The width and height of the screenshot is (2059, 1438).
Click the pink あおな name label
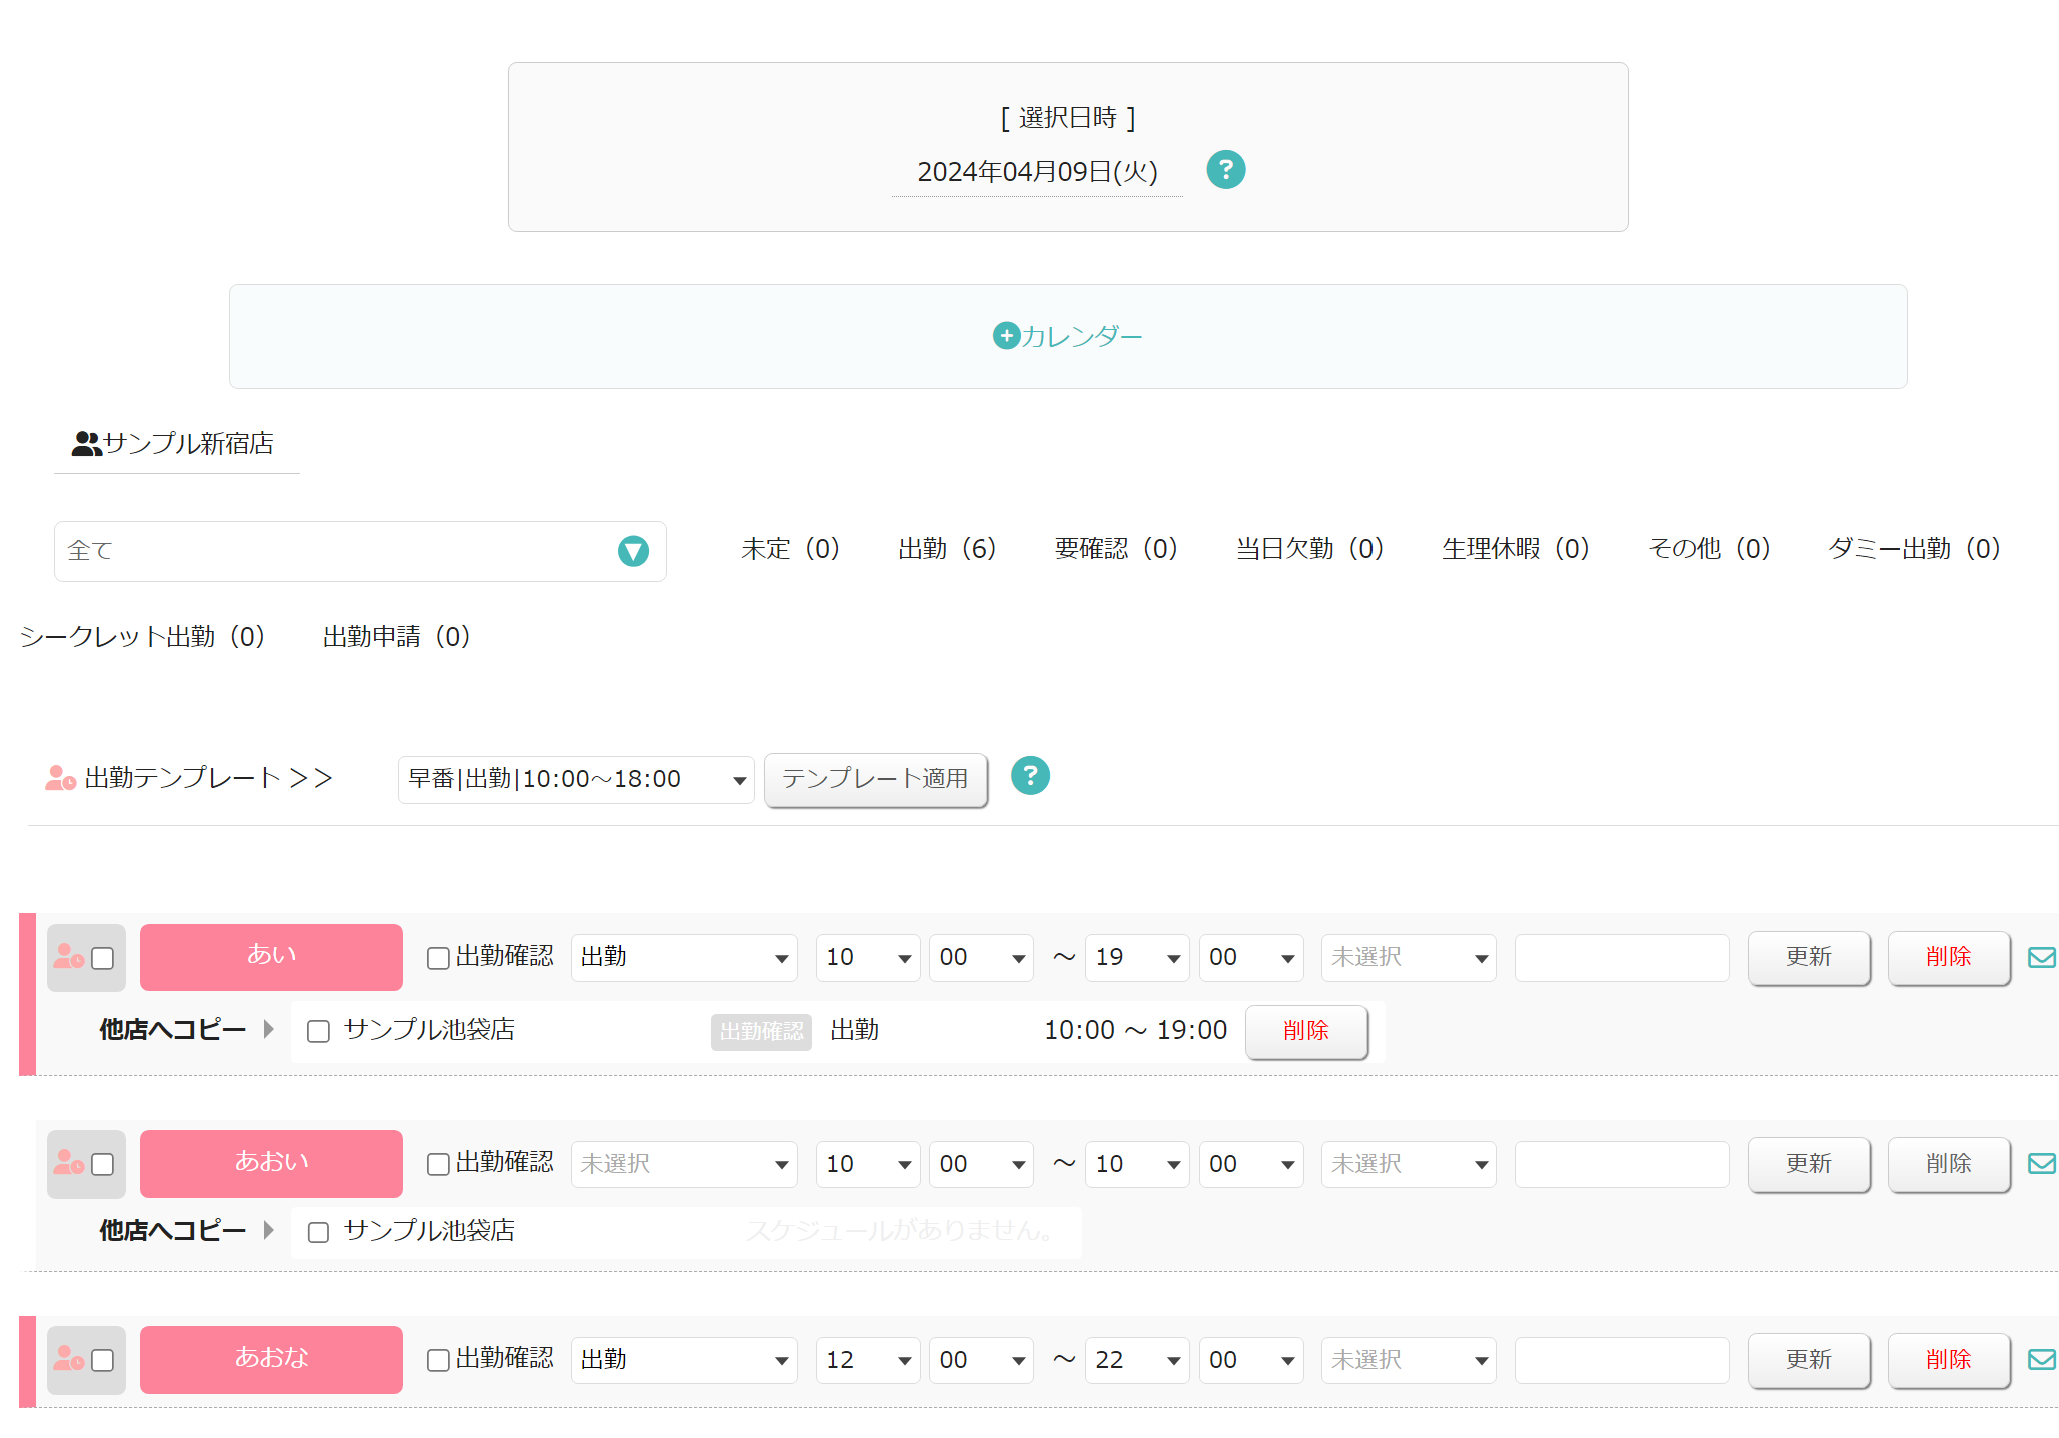point(271,1360)
